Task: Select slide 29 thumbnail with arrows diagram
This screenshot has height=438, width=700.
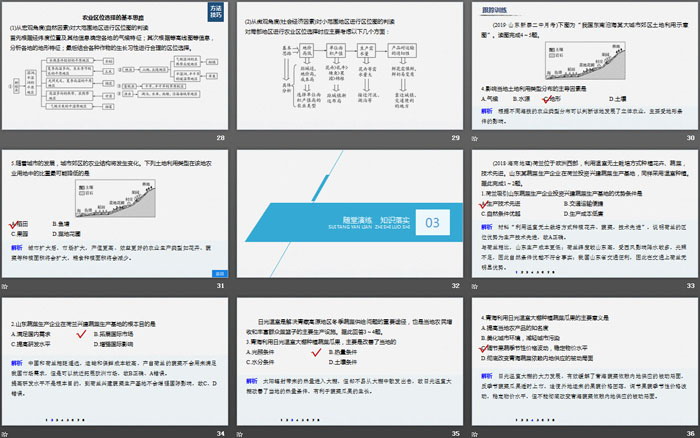Action: pyautogui.click(x=350, y=66)
